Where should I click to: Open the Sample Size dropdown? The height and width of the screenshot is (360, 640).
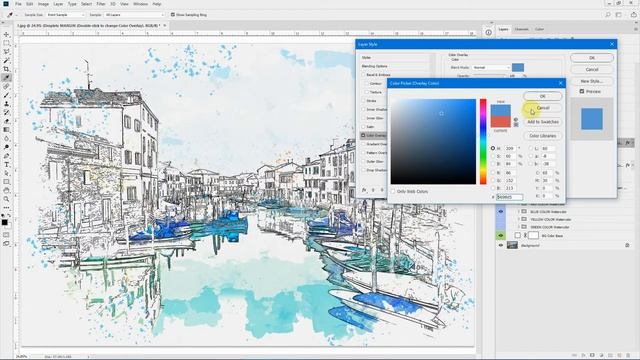[x=65, y=15]
